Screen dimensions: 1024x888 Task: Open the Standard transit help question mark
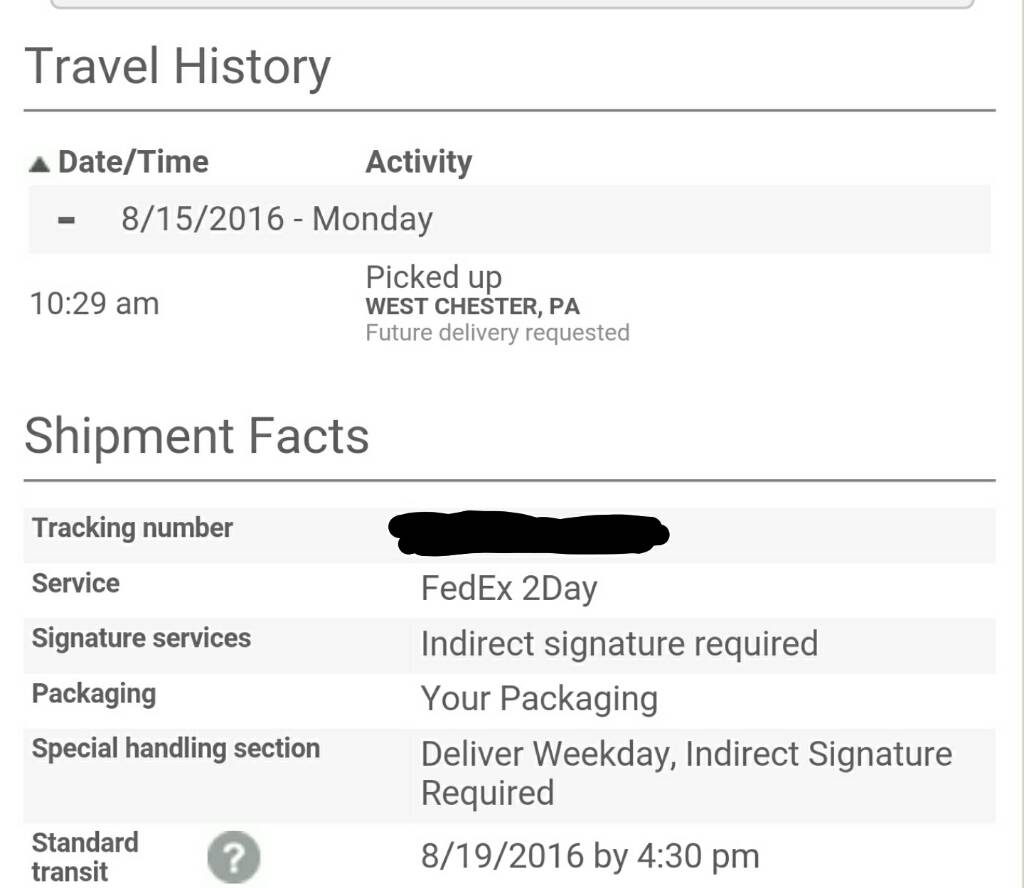click(x=234, y=857)
